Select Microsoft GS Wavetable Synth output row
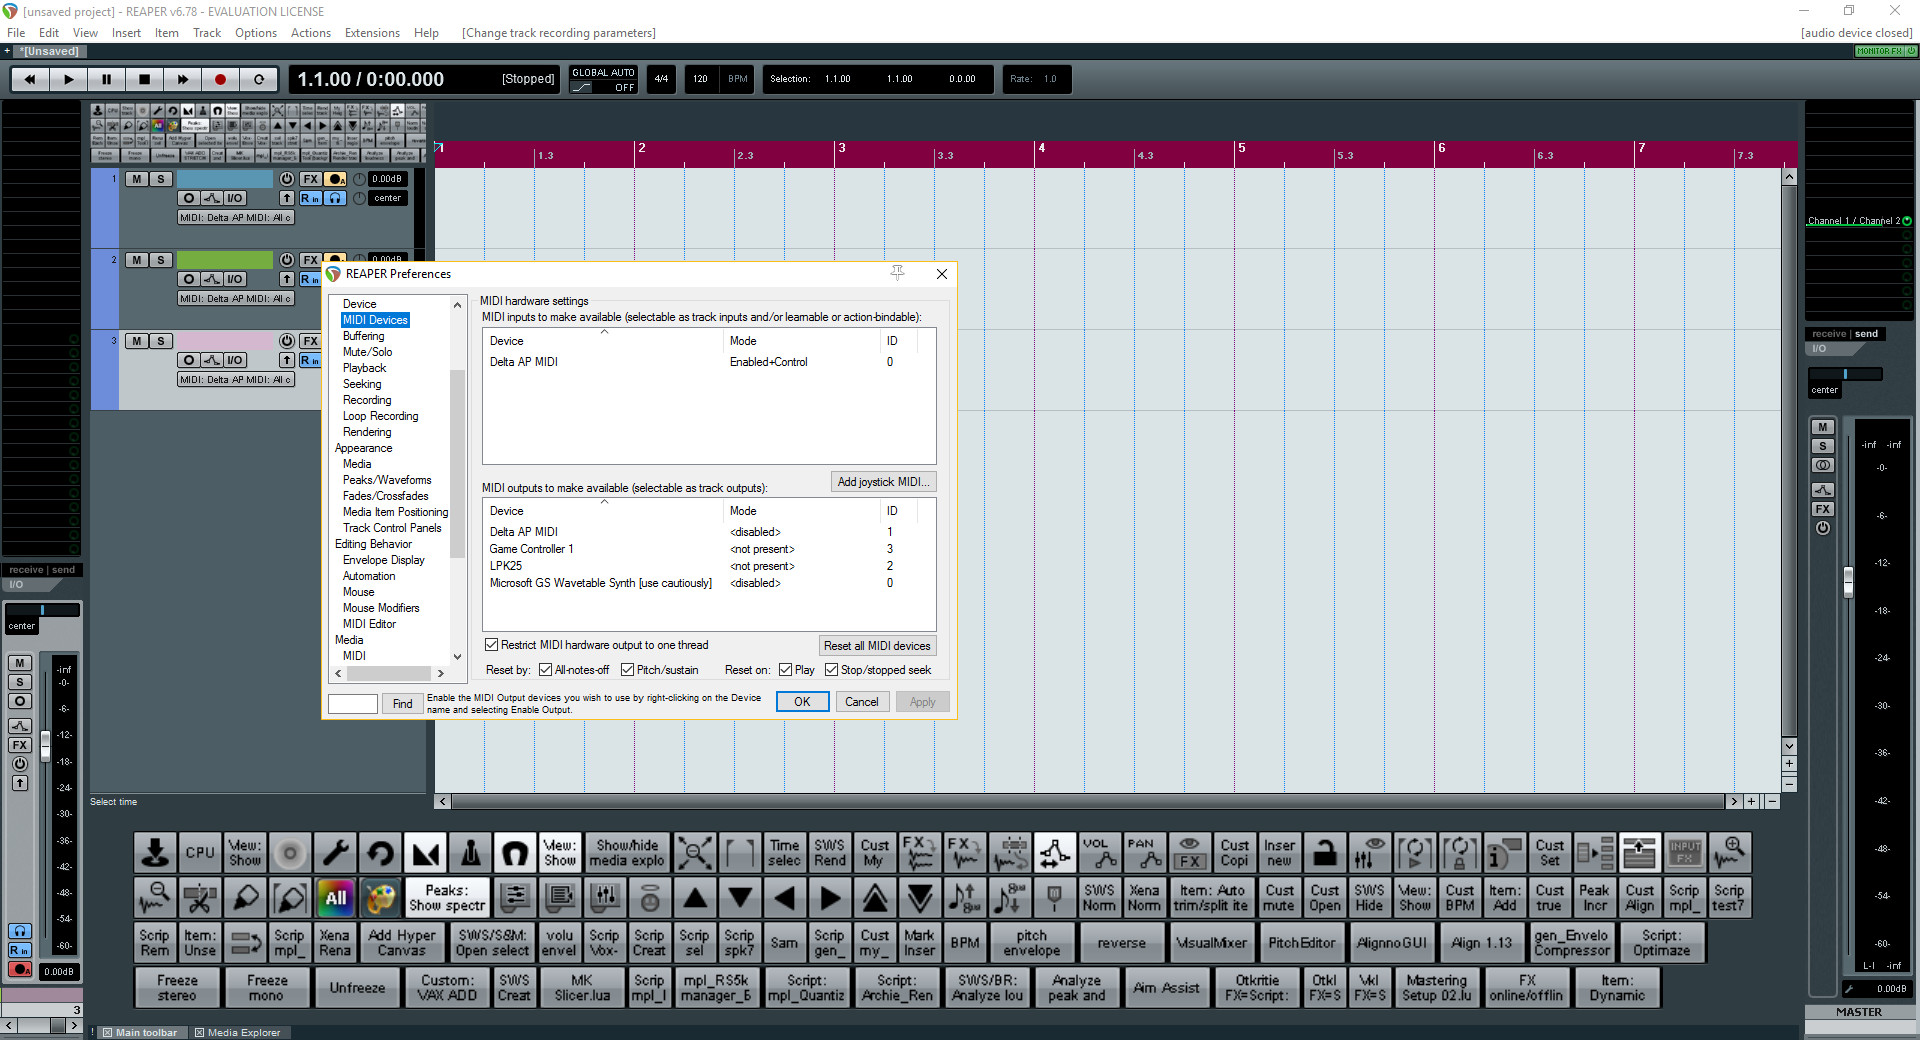The width and height of the screenshot is (1920, 1040). [708, 583]
